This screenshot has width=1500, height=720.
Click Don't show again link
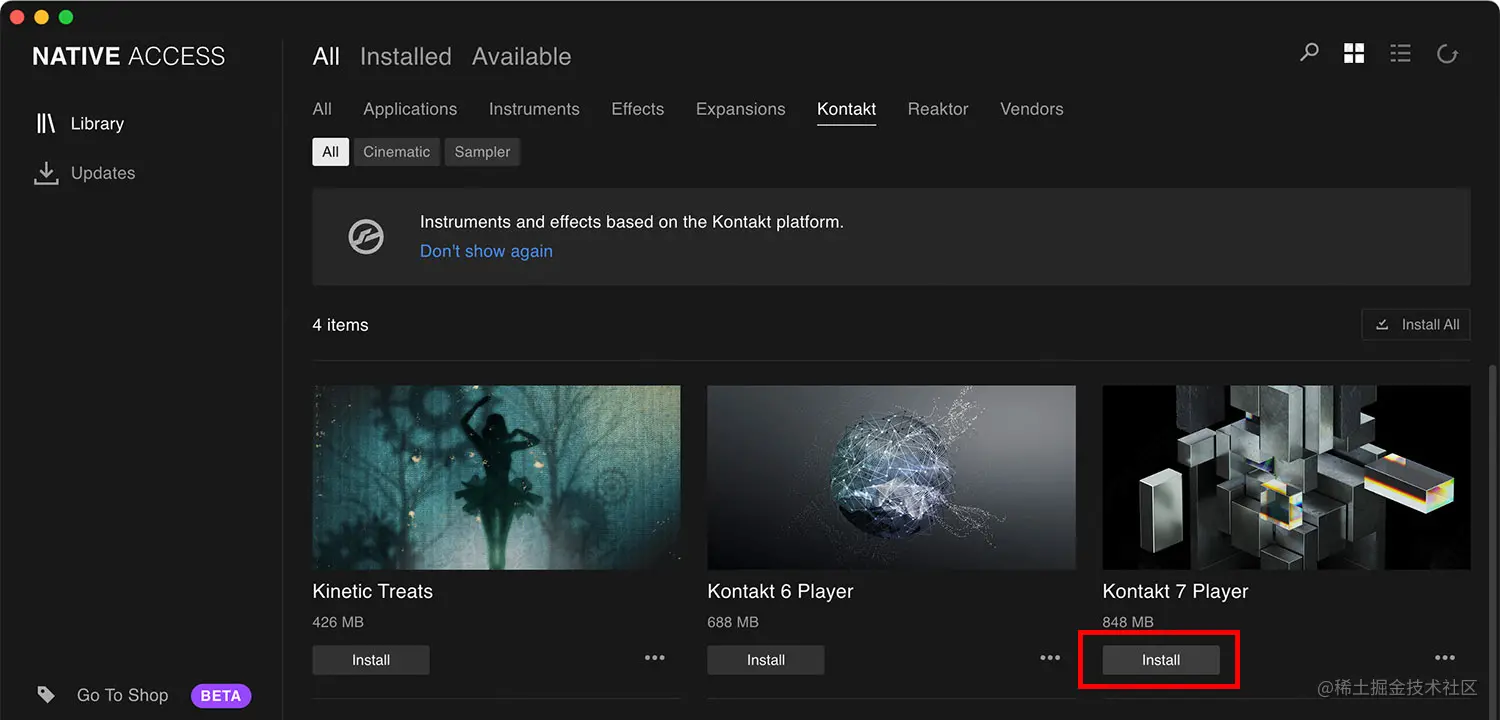point(486,251)
